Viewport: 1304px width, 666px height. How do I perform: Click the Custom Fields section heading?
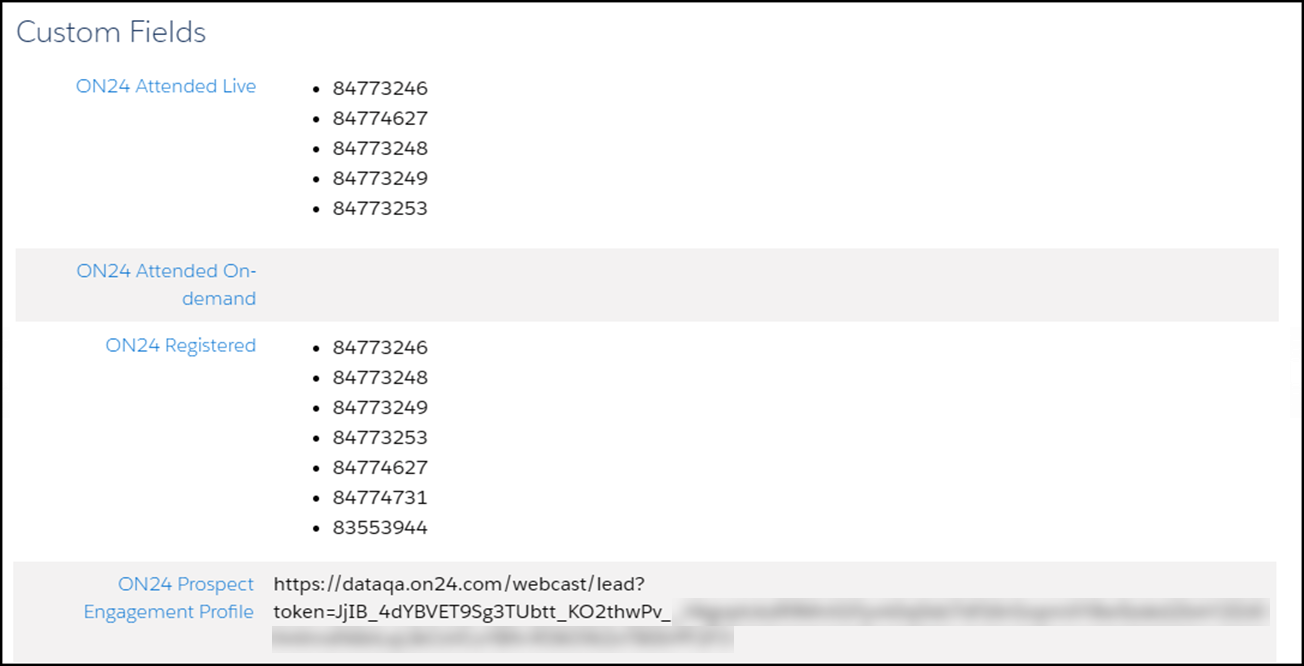pyautogui.click(x=111, y=32)
